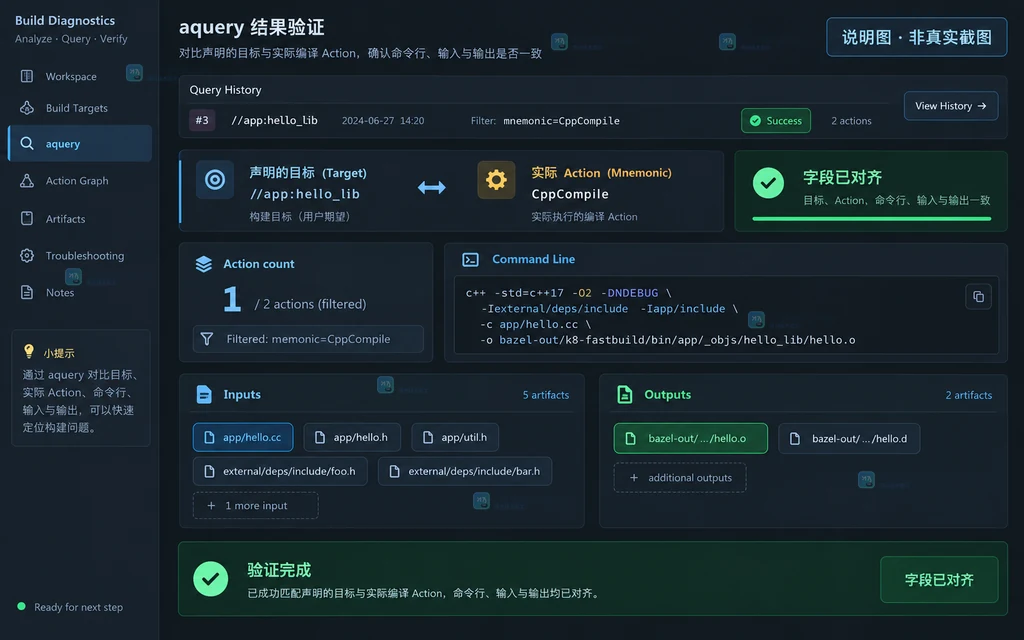Viewport: 1024px width, 640px height.
Task: Click the target bullseye icon
Action: (215, 180)
